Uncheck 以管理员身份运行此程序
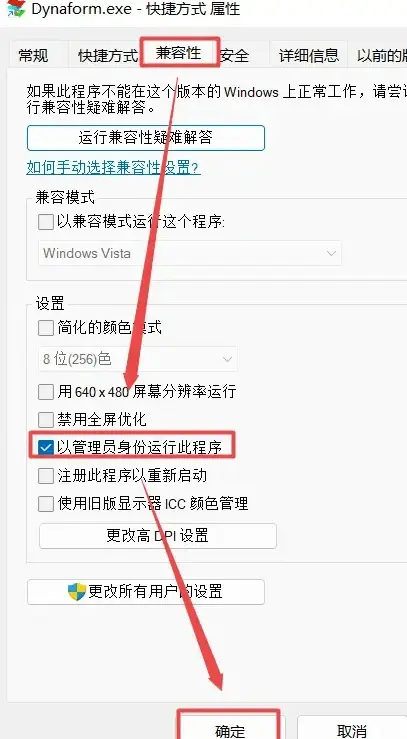 coord(46,447)
